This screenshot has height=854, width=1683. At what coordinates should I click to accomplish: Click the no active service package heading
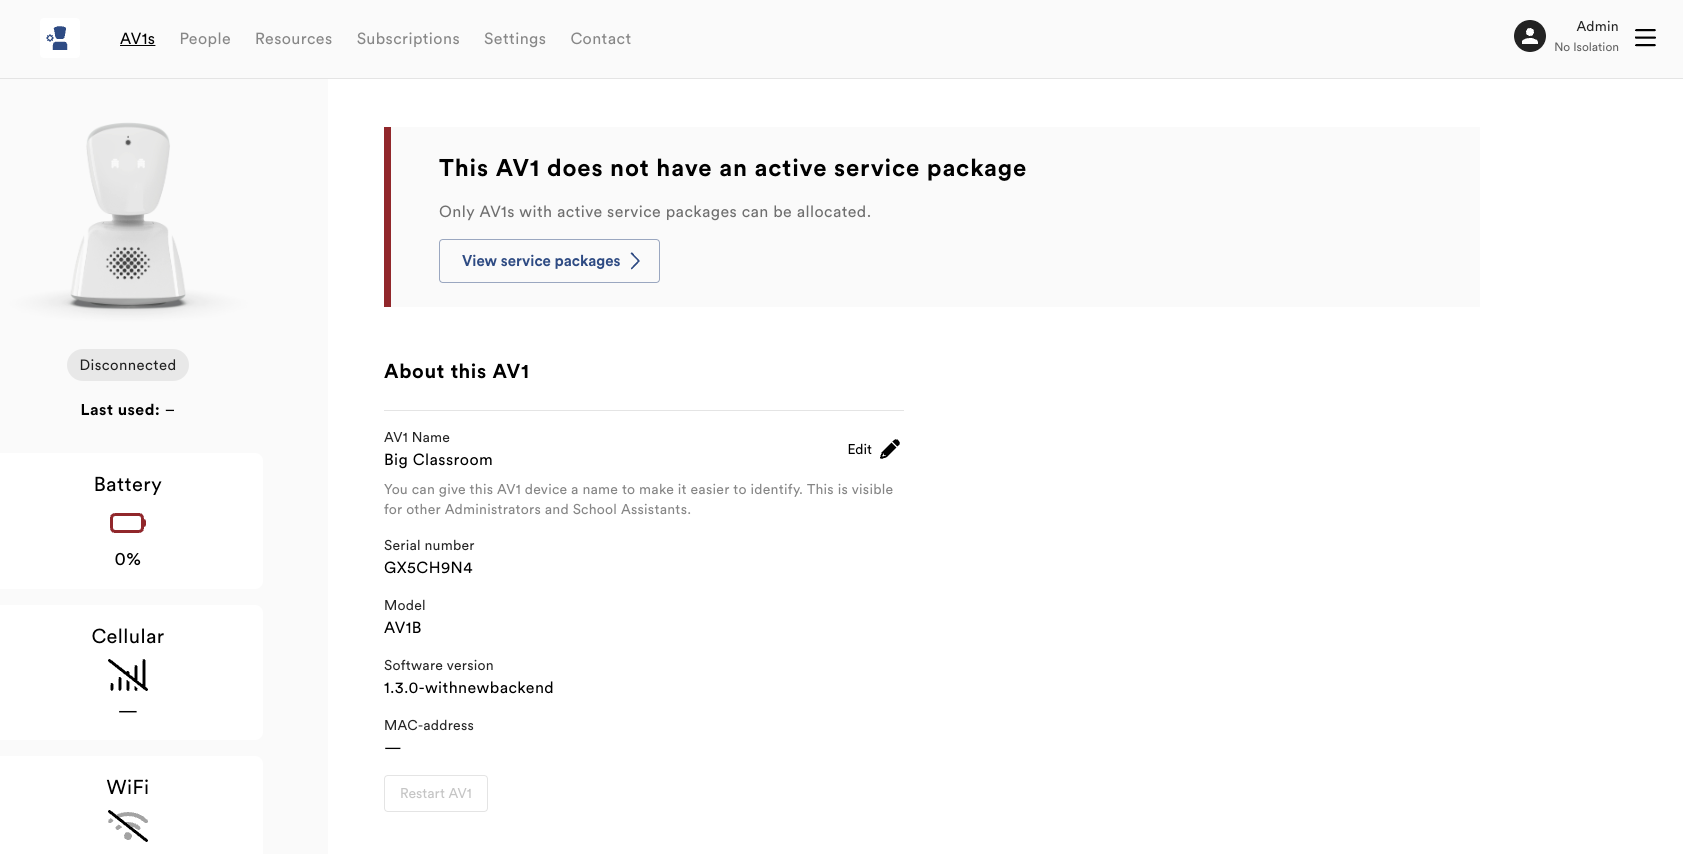pyautogui.click(x=733, y=168)
